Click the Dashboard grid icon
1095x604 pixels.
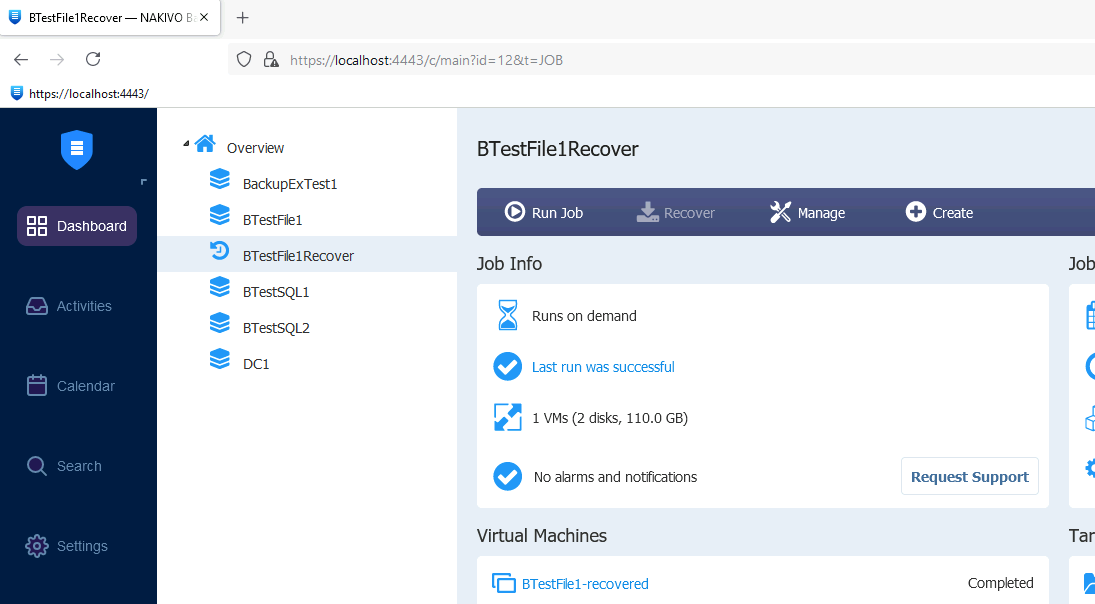point(37,226)
